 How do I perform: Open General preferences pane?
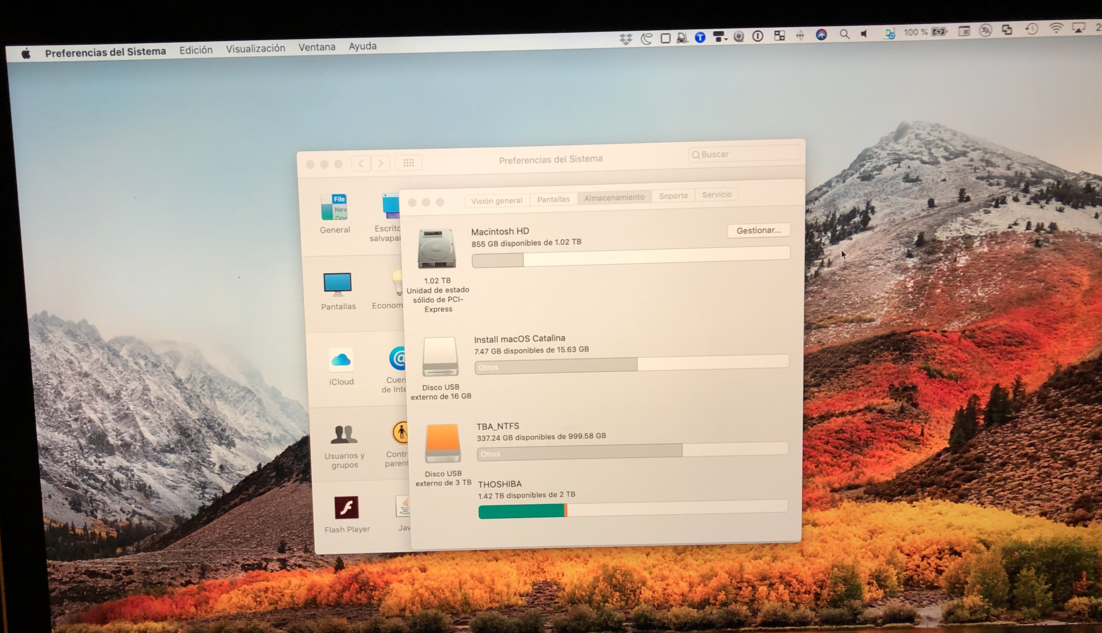335,214
